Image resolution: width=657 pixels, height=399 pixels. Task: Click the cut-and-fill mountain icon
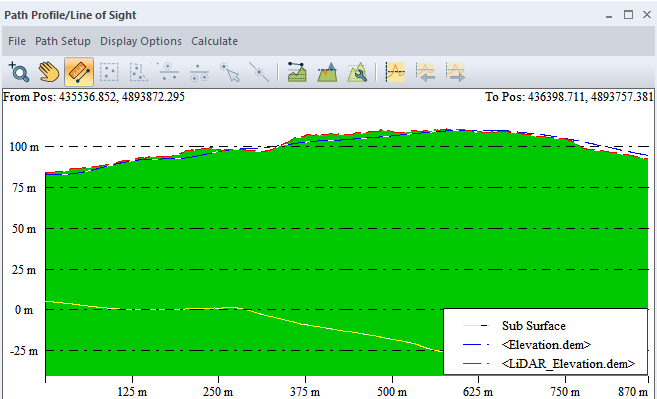click(x=327, y=72)
